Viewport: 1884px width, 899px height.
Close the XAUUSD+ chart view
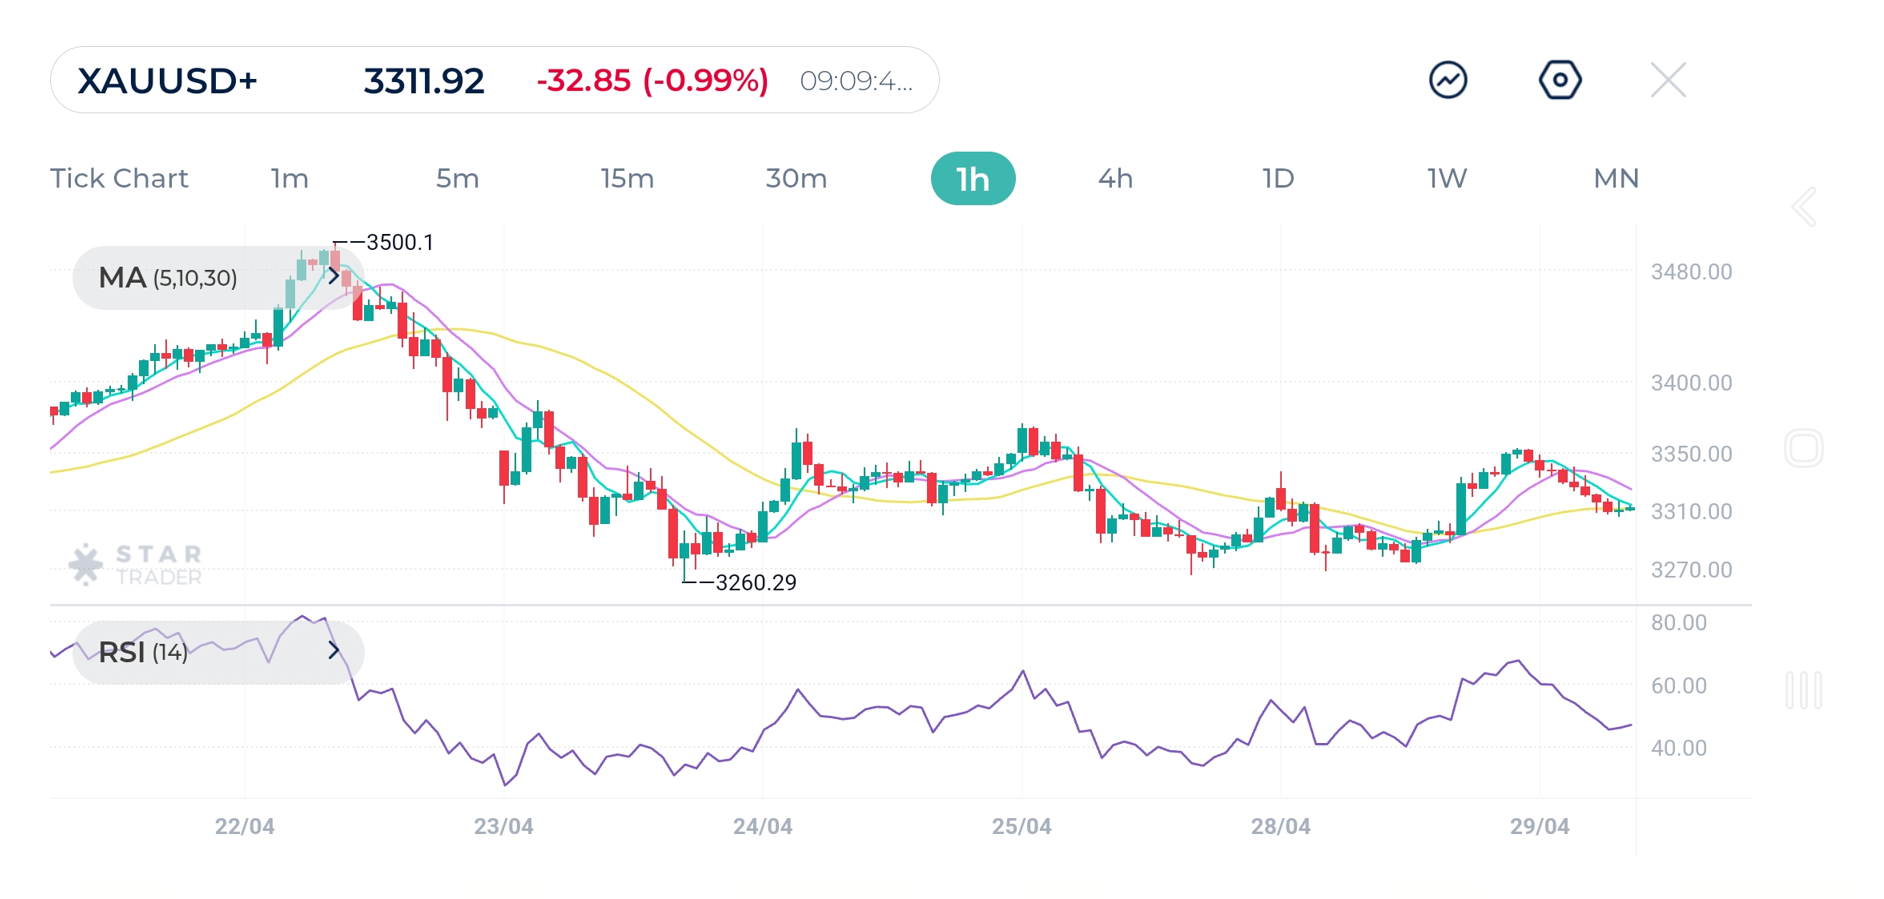pos(1668,80)
